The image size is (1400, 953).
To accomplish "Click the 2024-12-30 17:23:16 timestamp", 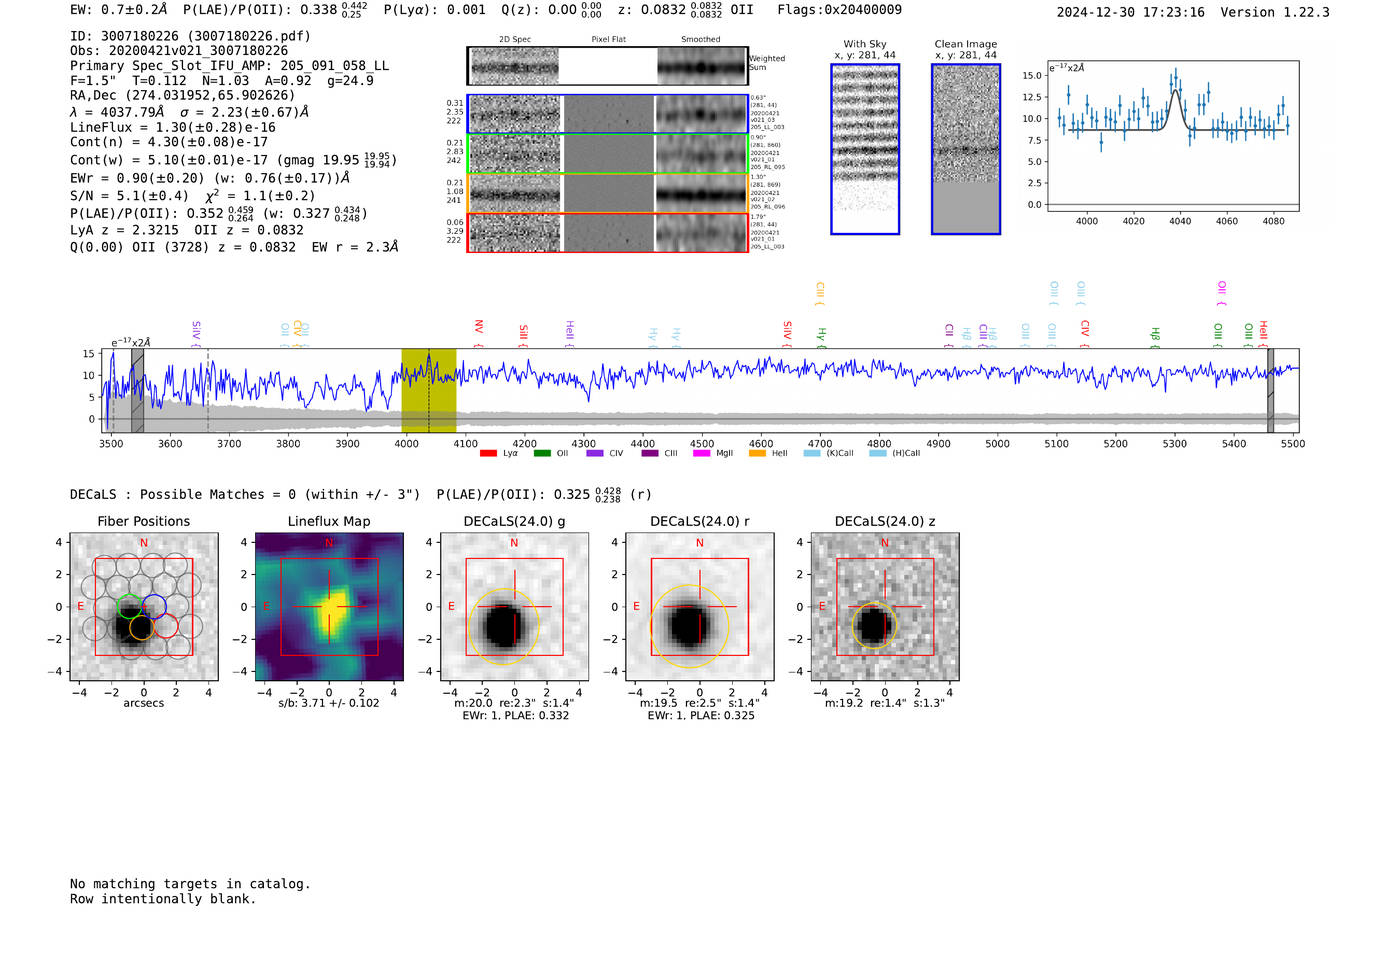I will pos(1130,13).
